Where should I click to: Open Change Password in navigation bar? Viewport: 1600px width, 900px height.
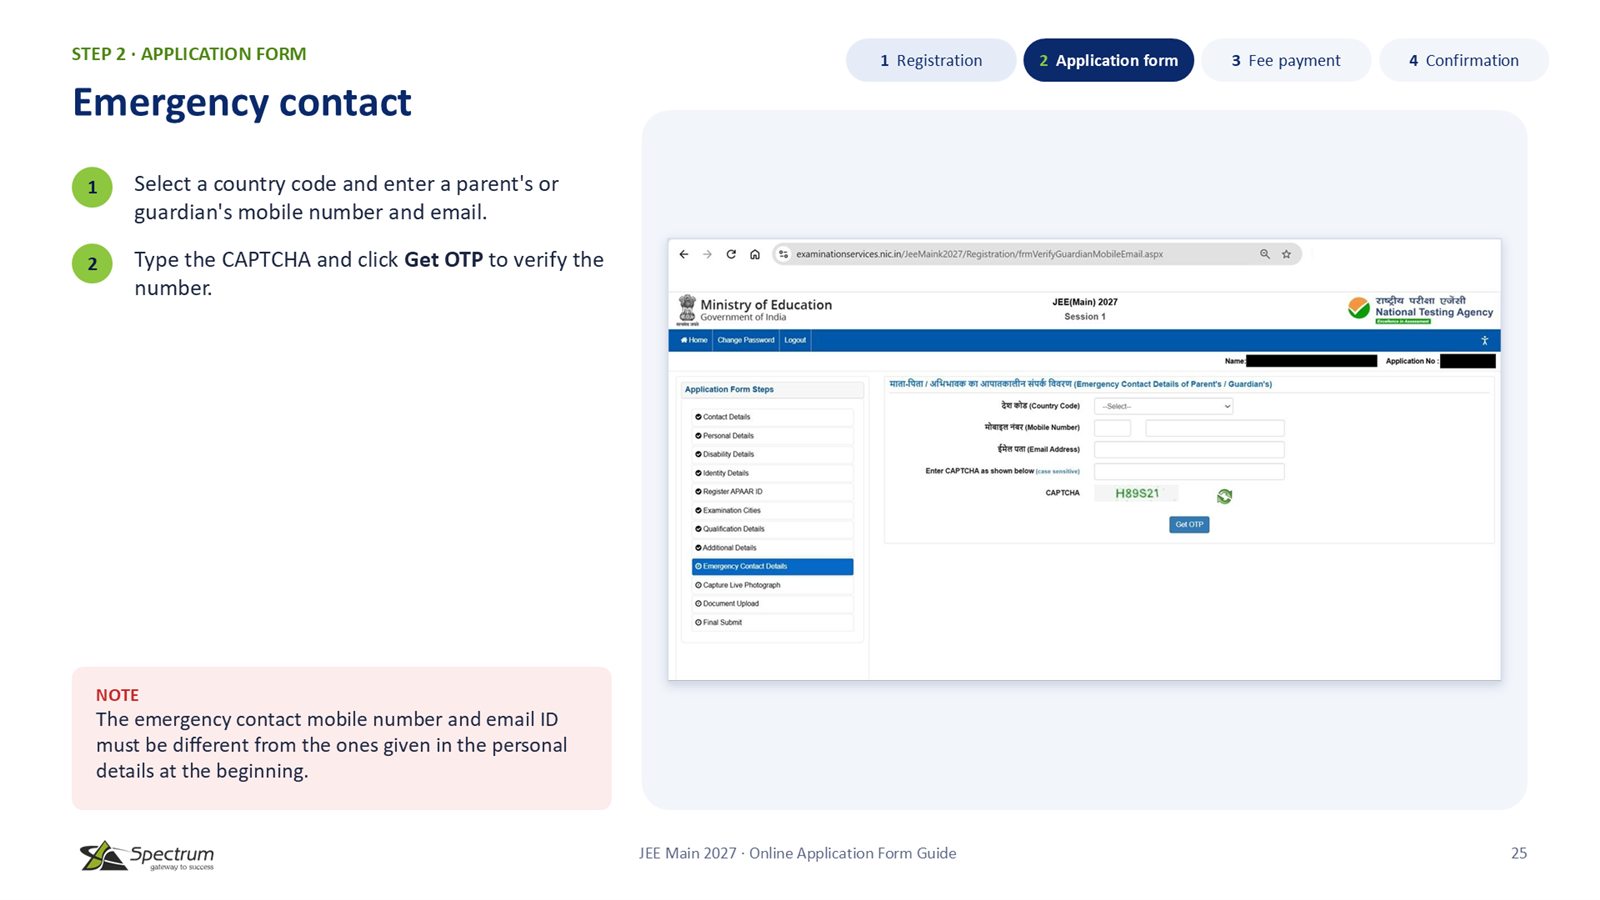point(746,340)
